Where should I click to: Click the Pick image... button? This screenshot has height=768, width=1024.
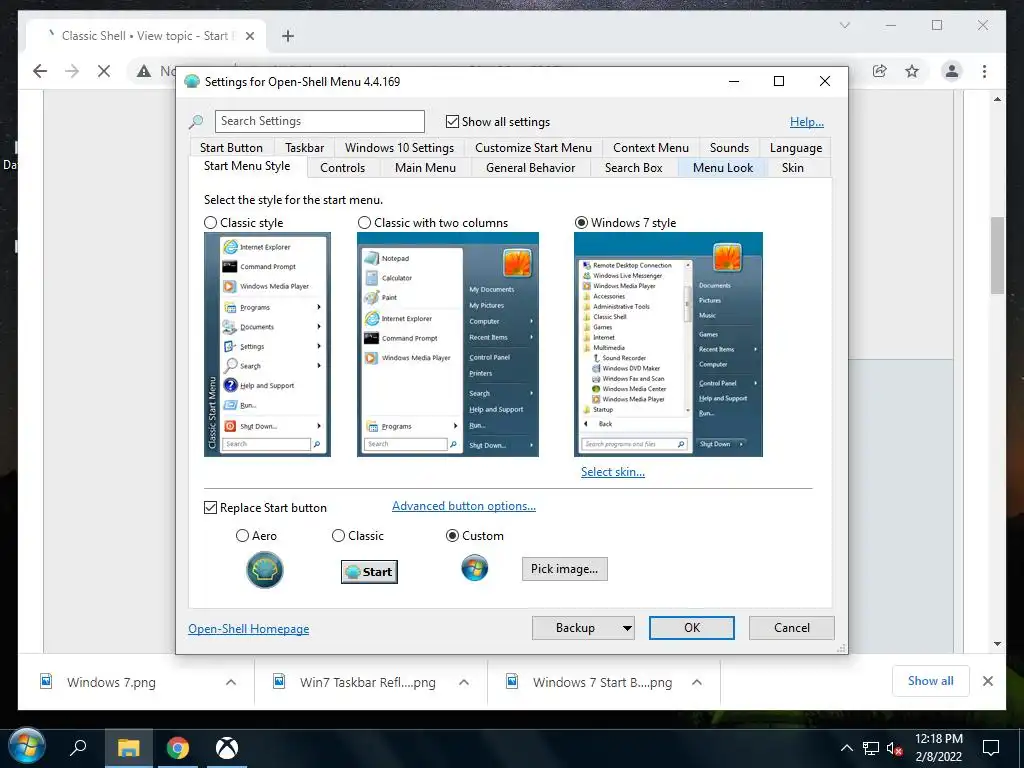(x=564, y=569)
